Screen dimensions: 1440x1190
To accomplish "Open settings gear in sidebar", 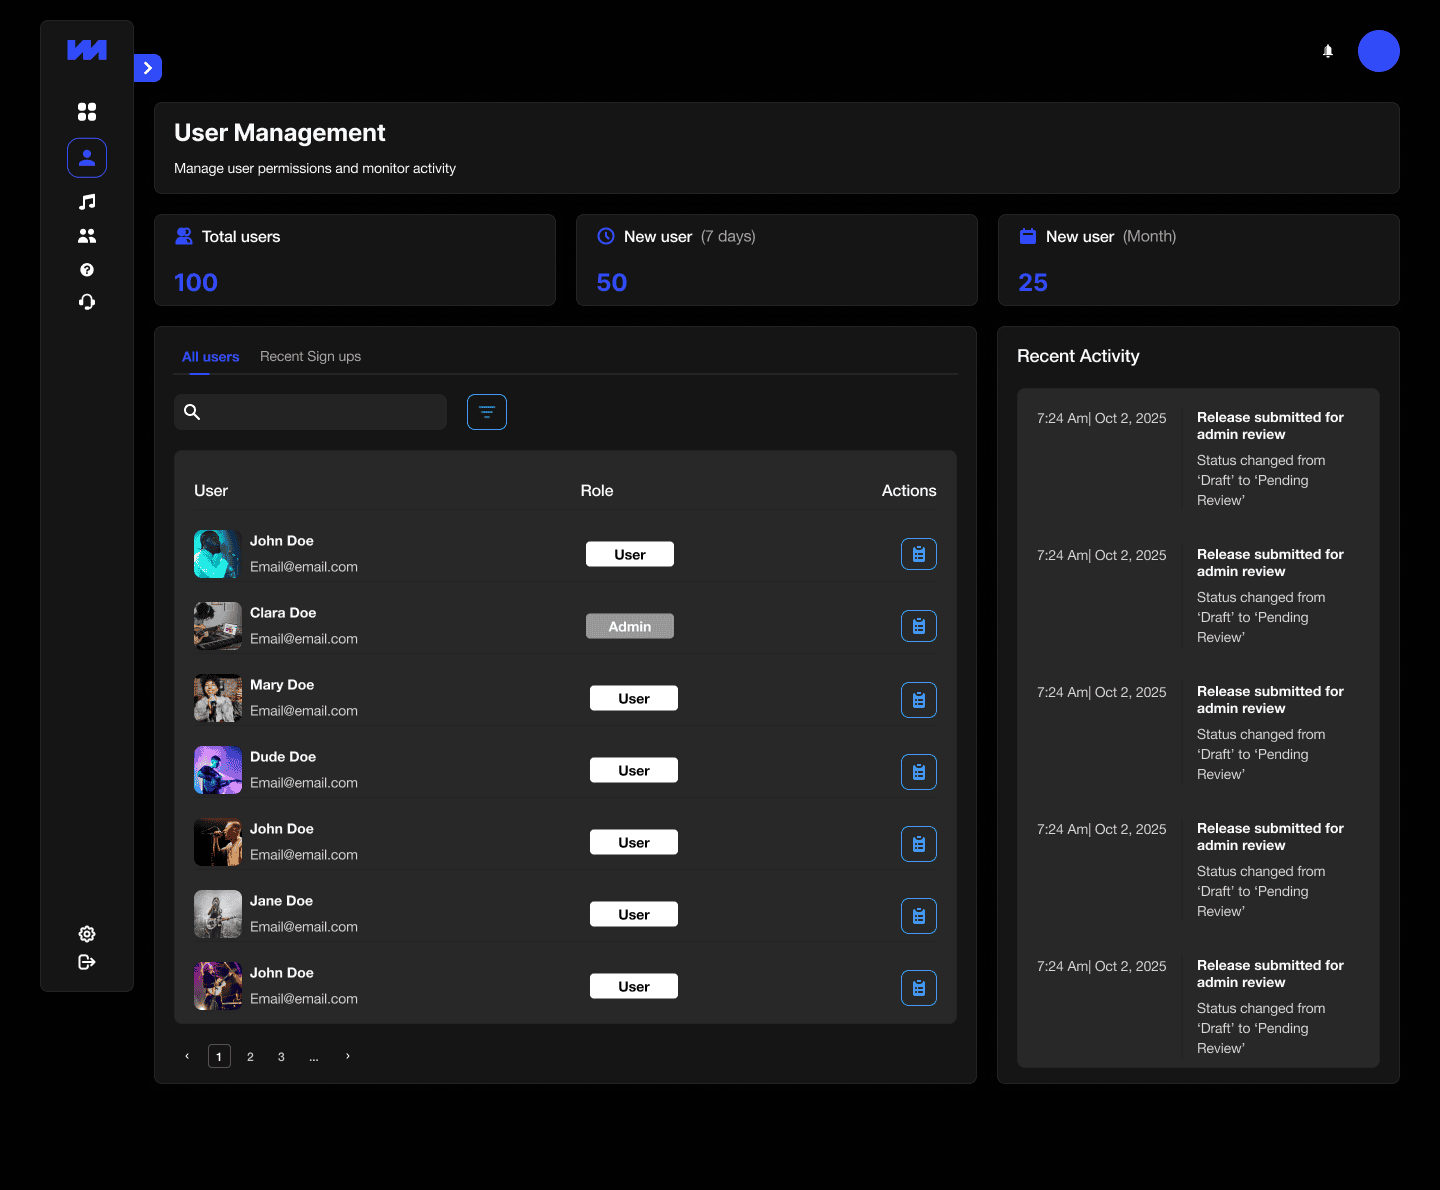I will (87, 934).
